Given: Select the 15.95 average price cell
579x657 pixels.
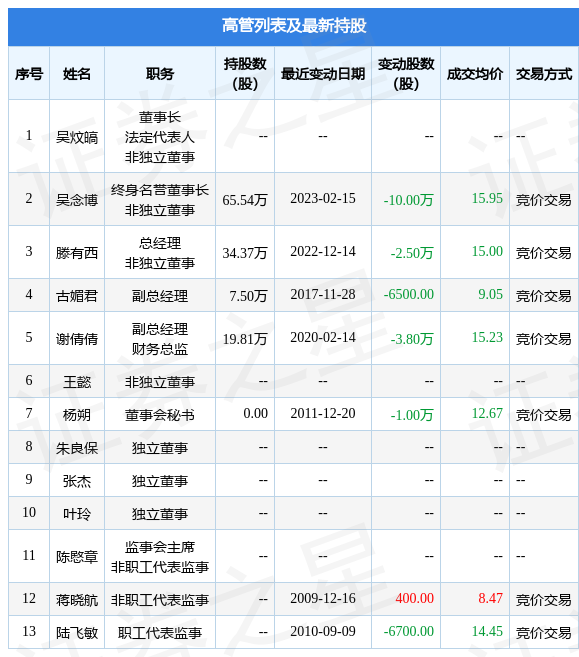Looking at the screenshot, I should click(487, 198).
